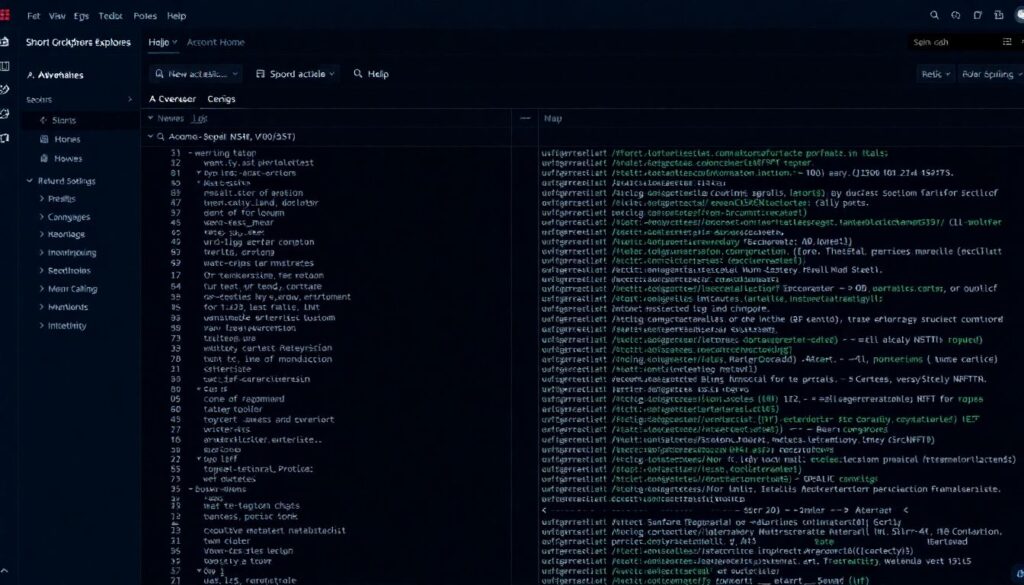Image resolution: width=1024 pixels, height=585 pixels.
Task: Open the 'Spord actiele' dropdown
Action: click(297, 74)
